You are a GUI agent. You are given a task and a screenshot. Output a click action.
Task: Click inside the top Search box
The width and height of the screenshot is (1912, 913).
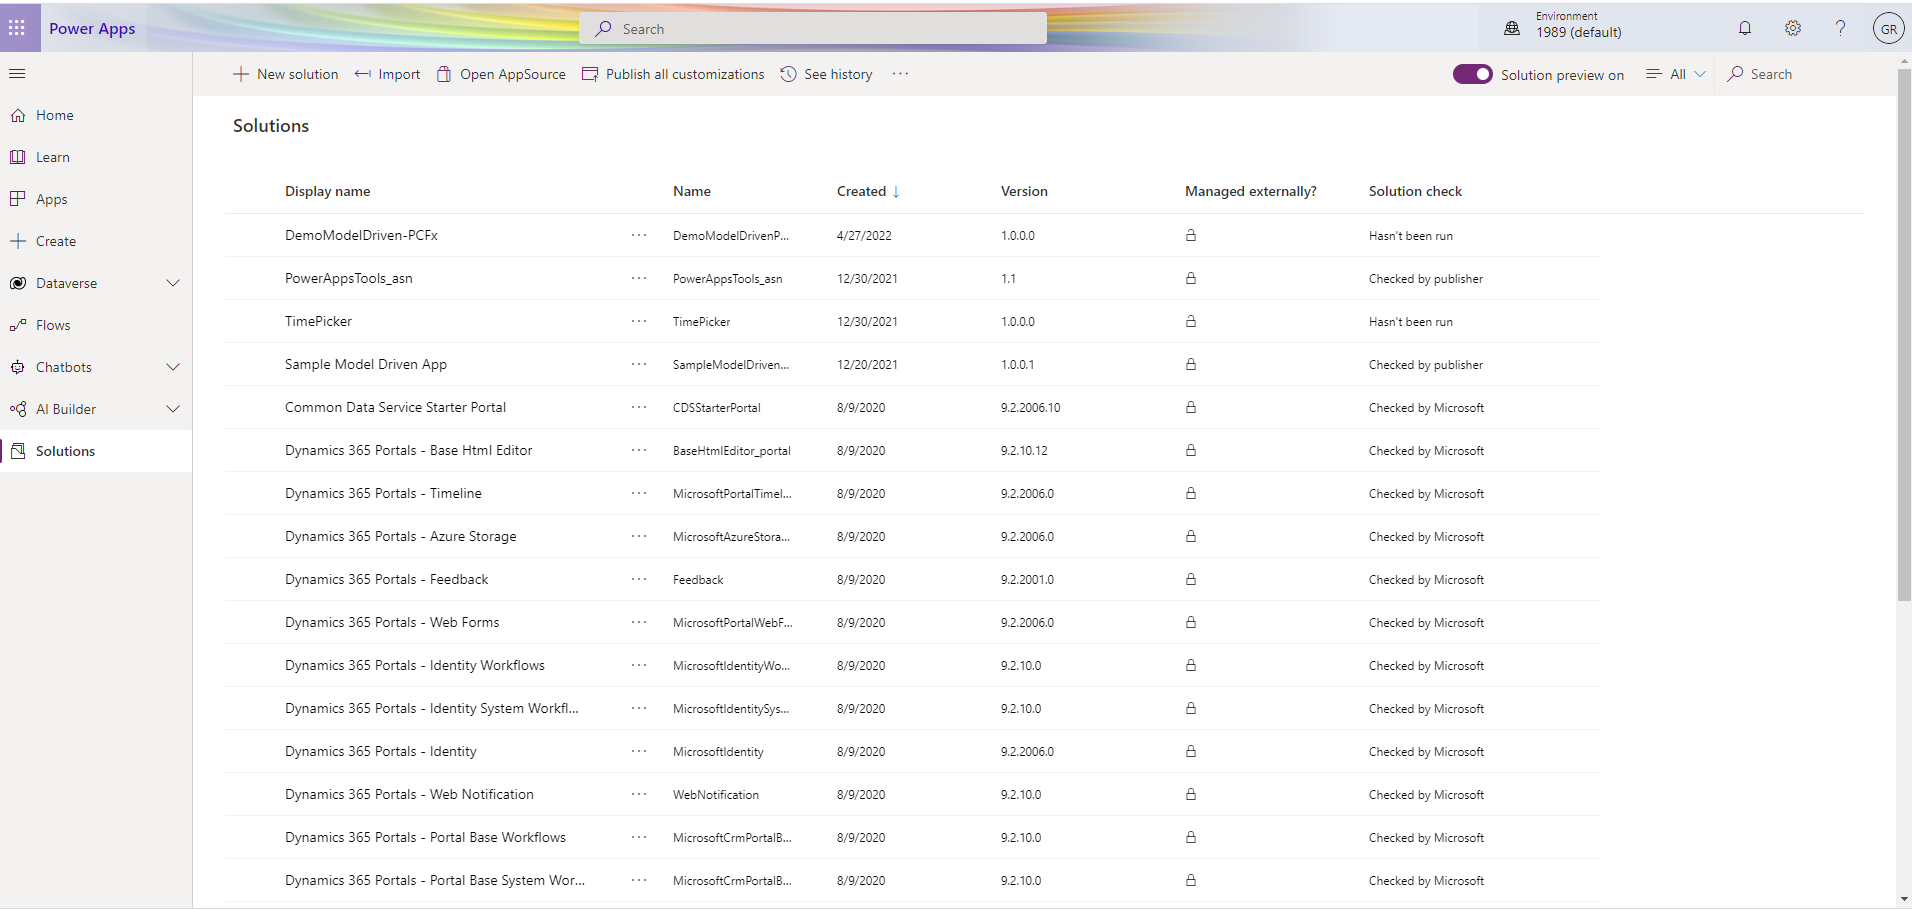coord(812,28)
